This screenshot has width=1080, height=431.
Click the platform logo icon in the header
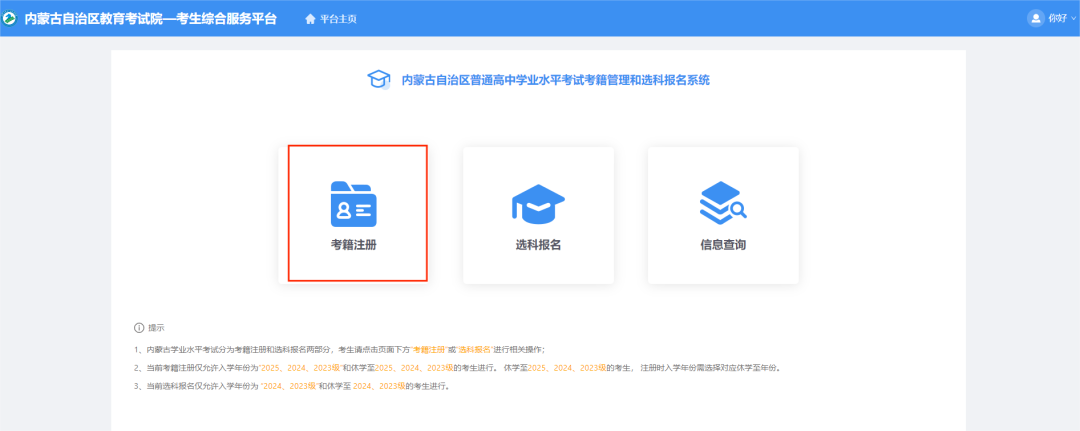point(10,19)
